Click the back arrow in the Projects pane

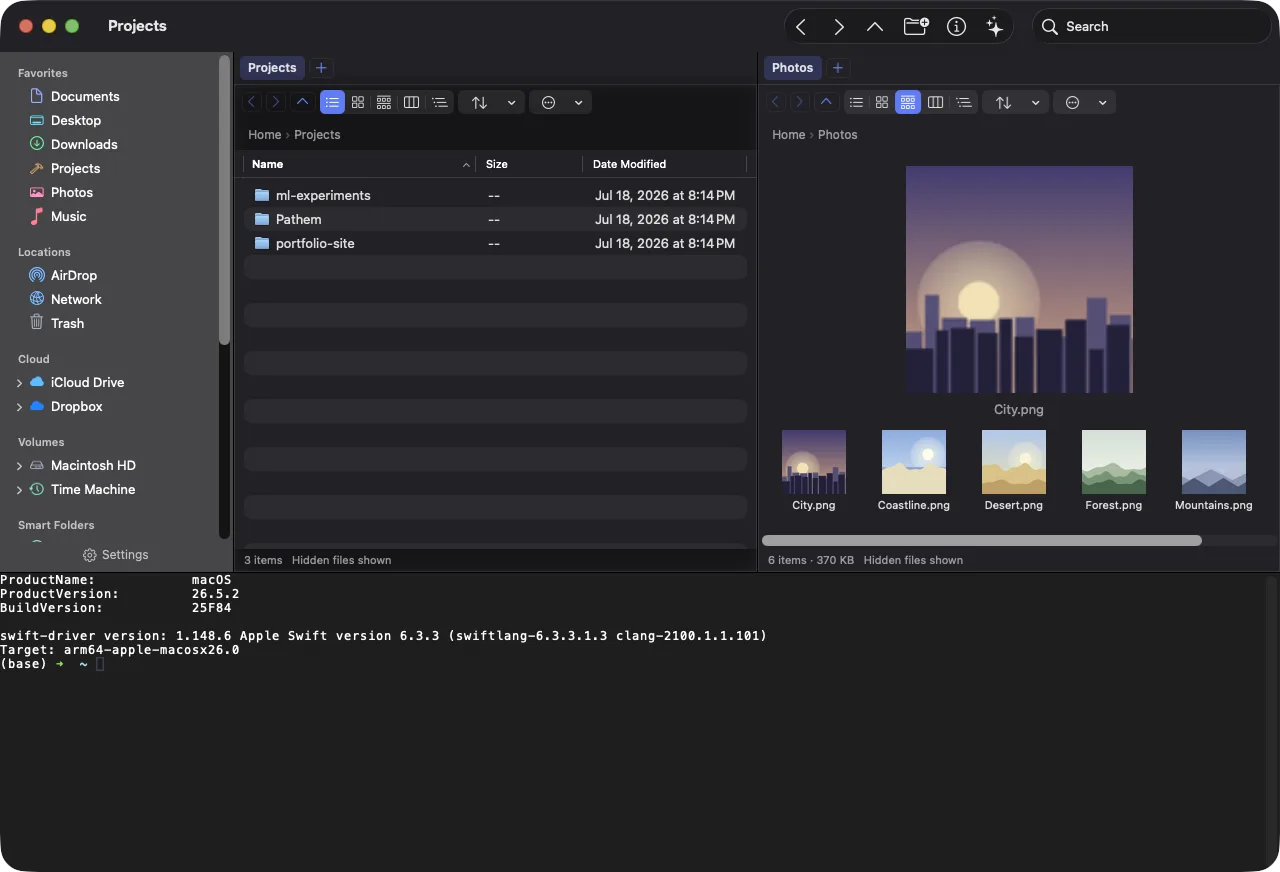(x=252, y=102)
